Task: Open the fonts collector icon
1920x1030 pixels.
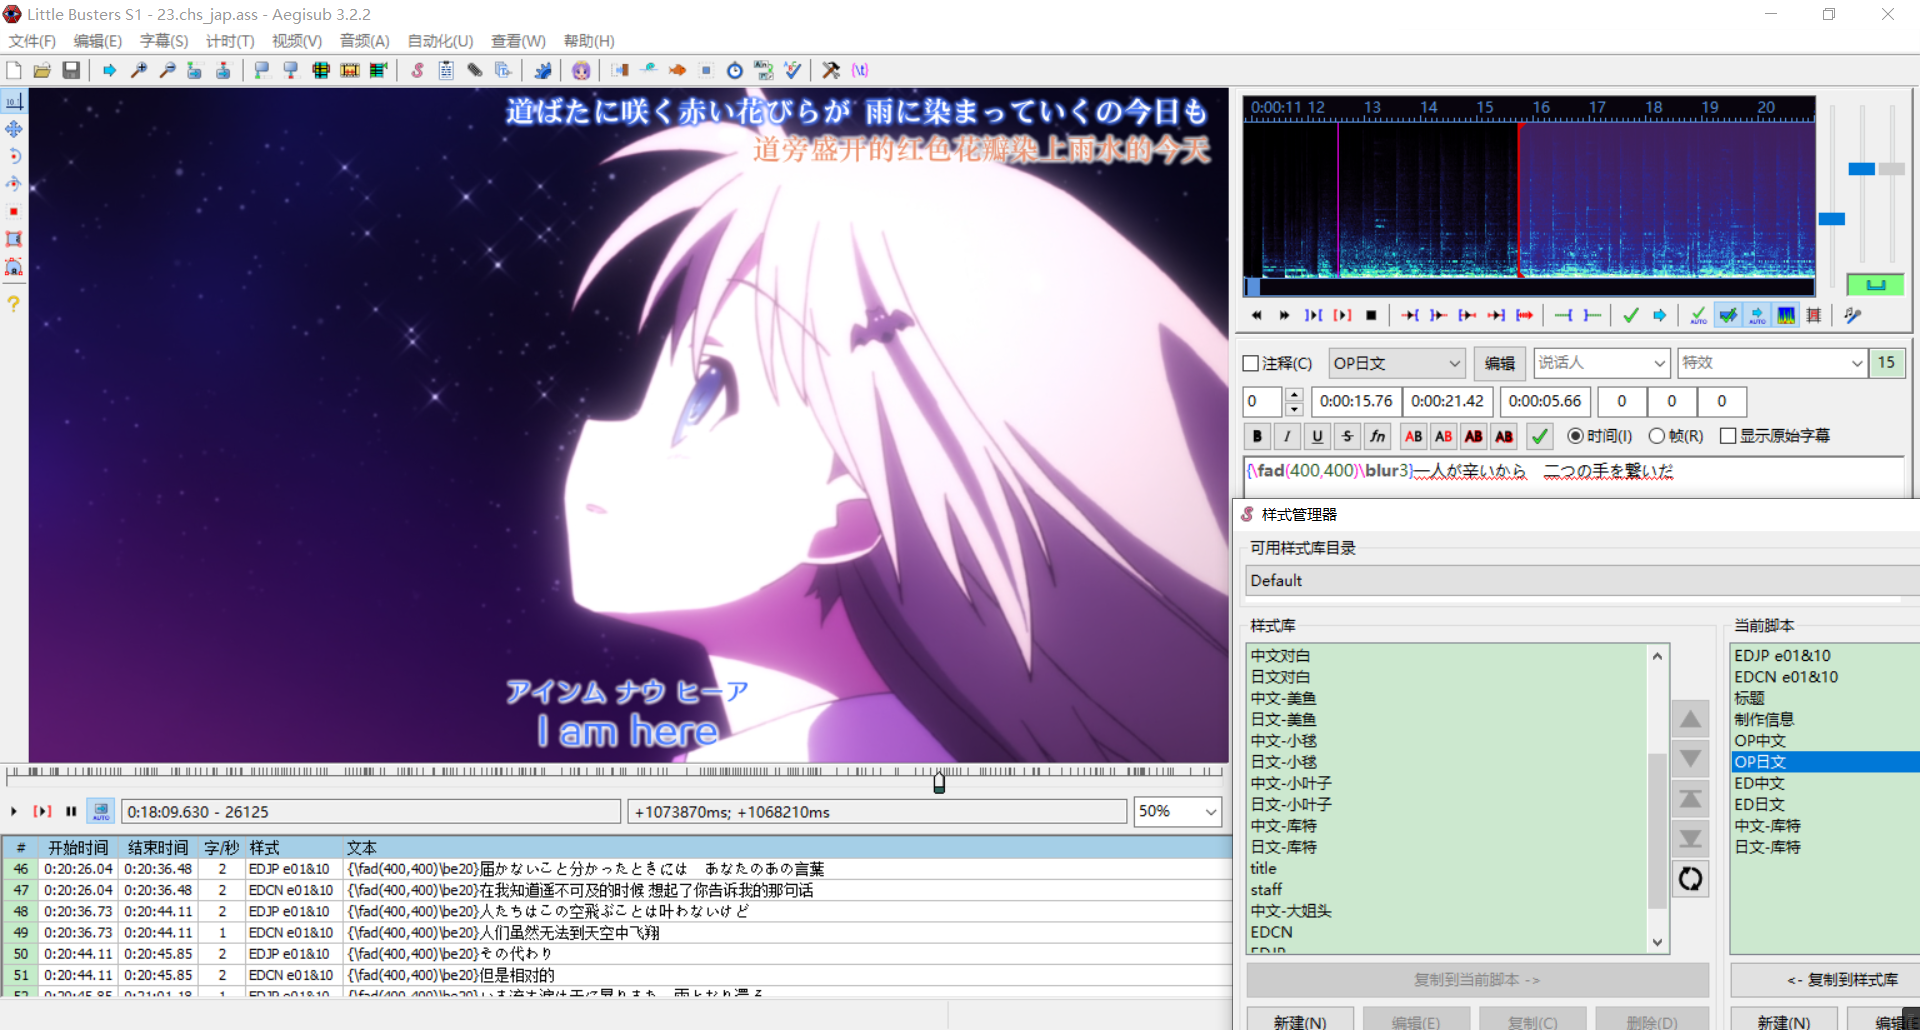Action: coord(503,70)
